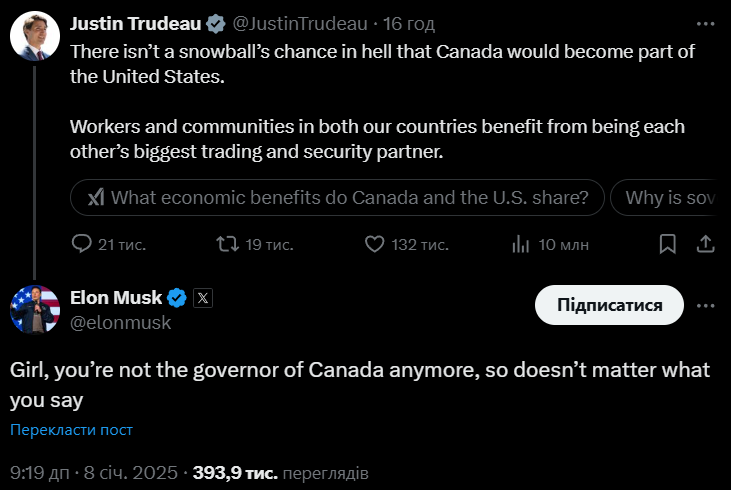The image size is (731, 490).
Task: Bookmark Justin Trudeau's post
Action: (668, 244)
